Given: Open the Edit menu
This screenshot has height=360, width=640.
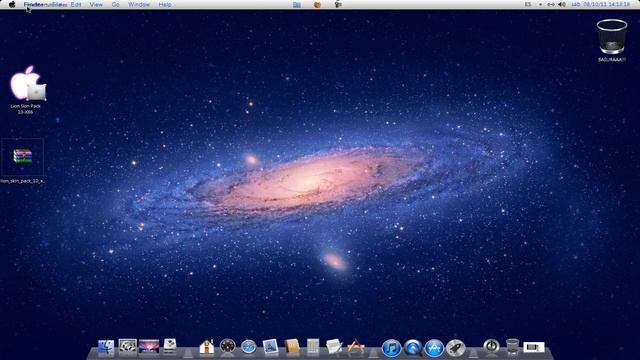Looking at the screenshot, I should (x=76, y=4).
